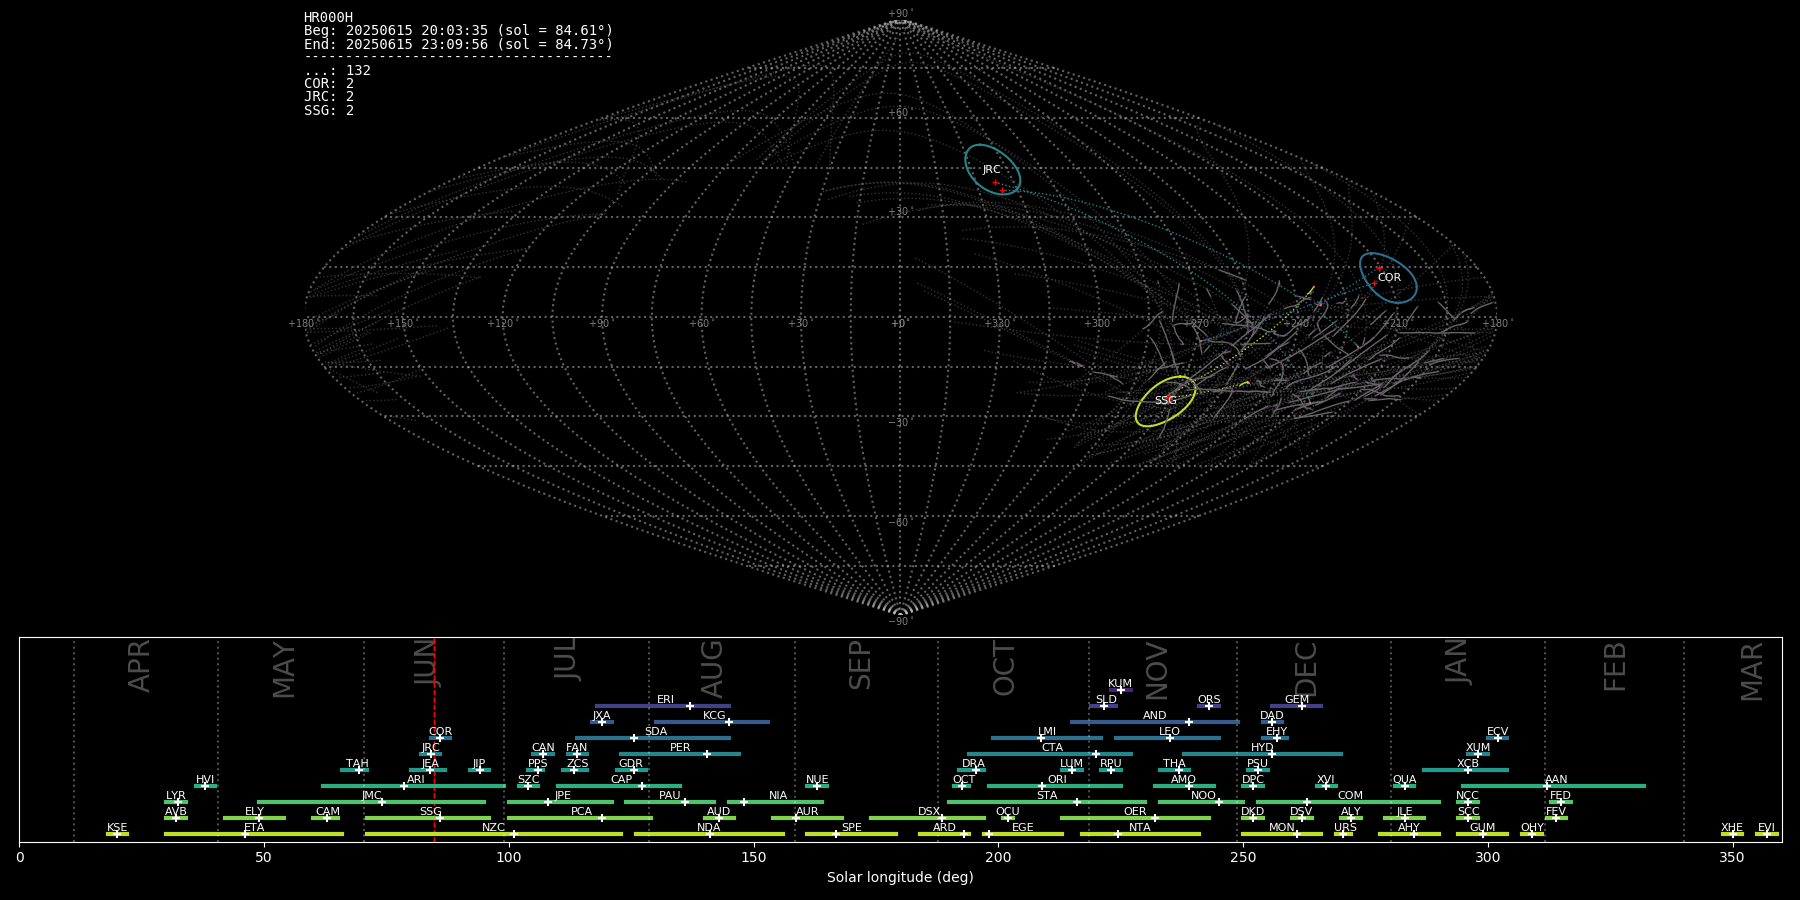The height and width of the screenshot is (900, 1800).
Task: Click the HVI shower label in the timeline
Action: point(205,780)
